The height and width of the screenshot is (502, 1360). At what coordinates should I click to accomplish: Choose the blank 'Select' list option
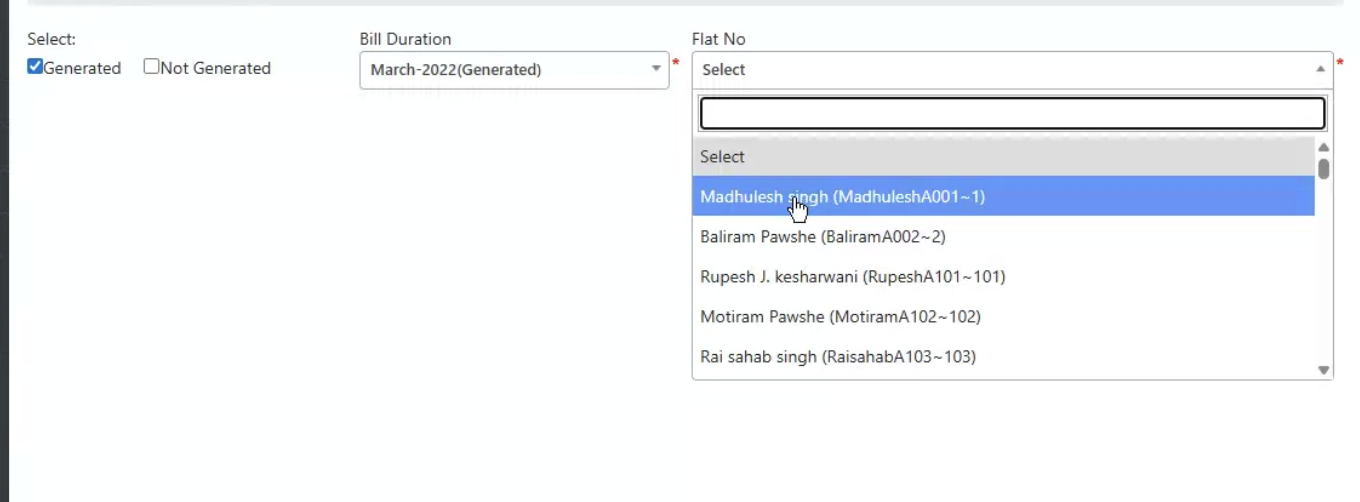(1003, 157)
